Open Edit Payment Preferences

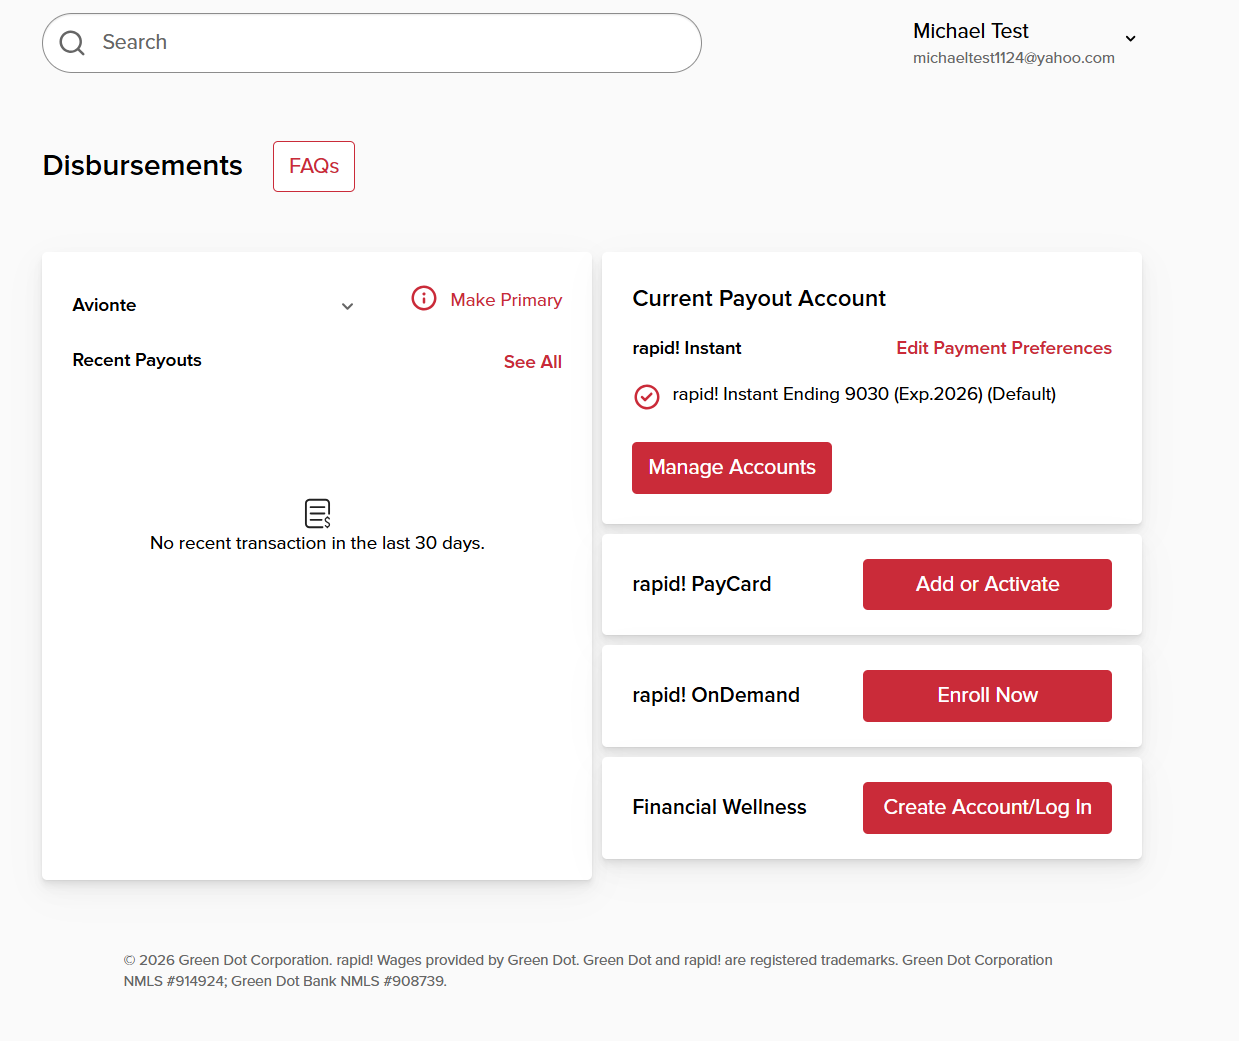tap(1004, 348)
